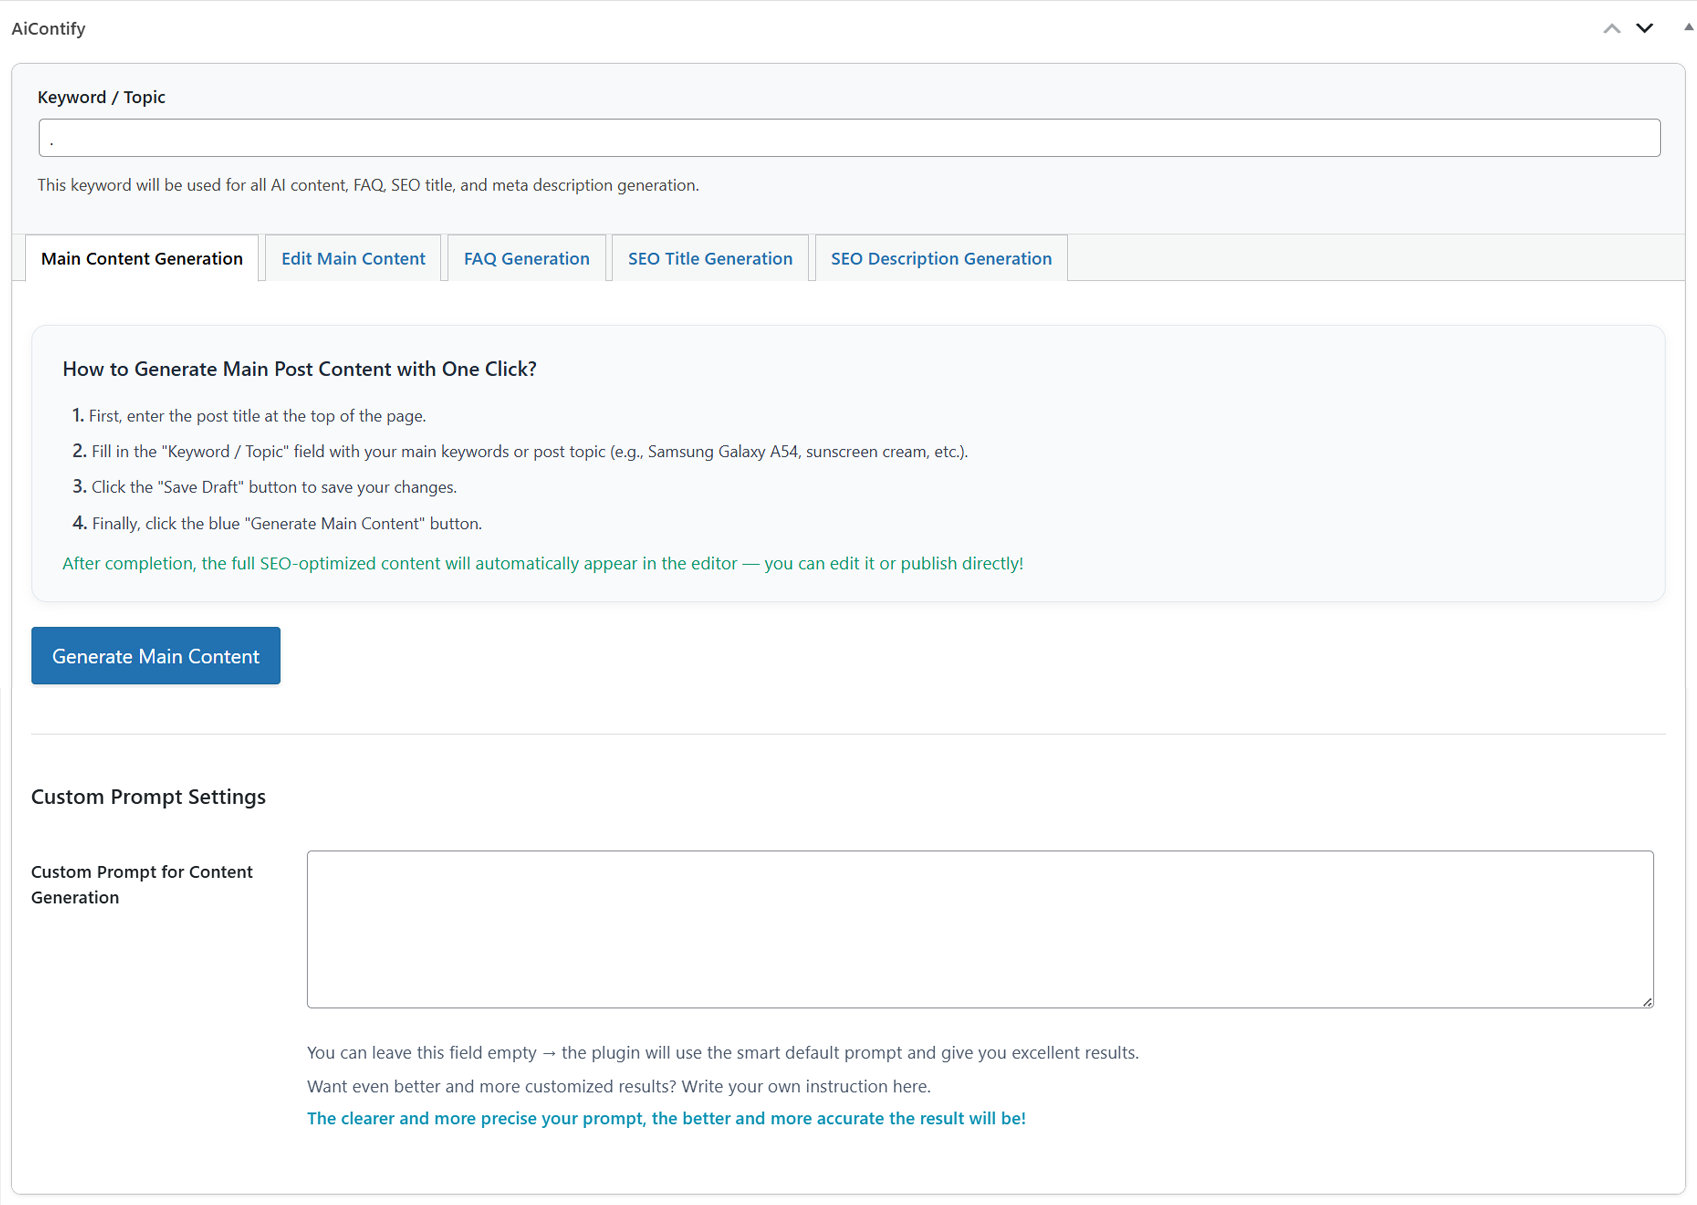Viewport: 1697px width, 1205px height.
Task: Move the AiContify panel down
Action: [x=1644, y=28]
